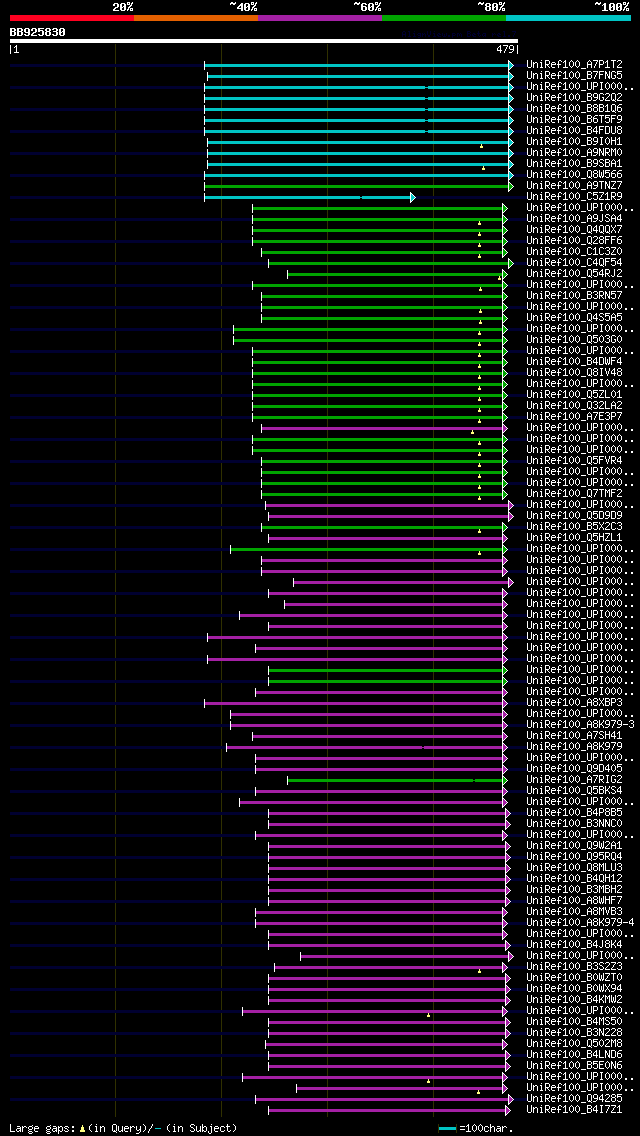
Task: Click the UniRef100_Q28FF6 label
Action: (574, 241)
